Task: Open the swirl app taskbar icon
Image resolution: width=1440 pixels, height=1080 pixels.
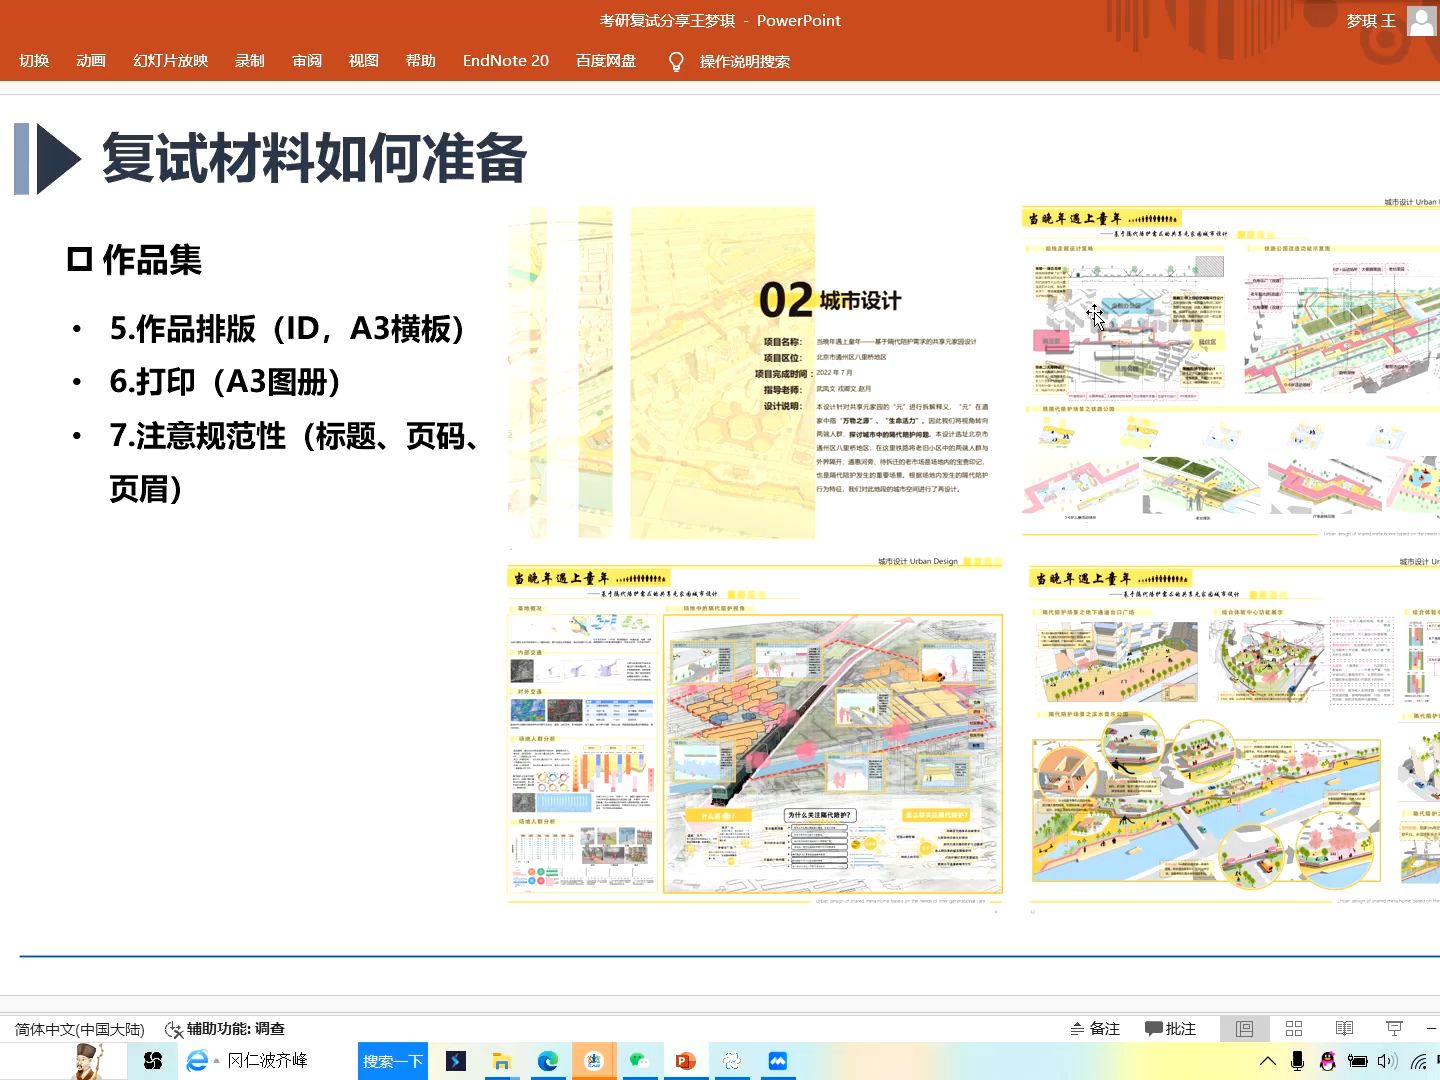Action: point(732,1061)
